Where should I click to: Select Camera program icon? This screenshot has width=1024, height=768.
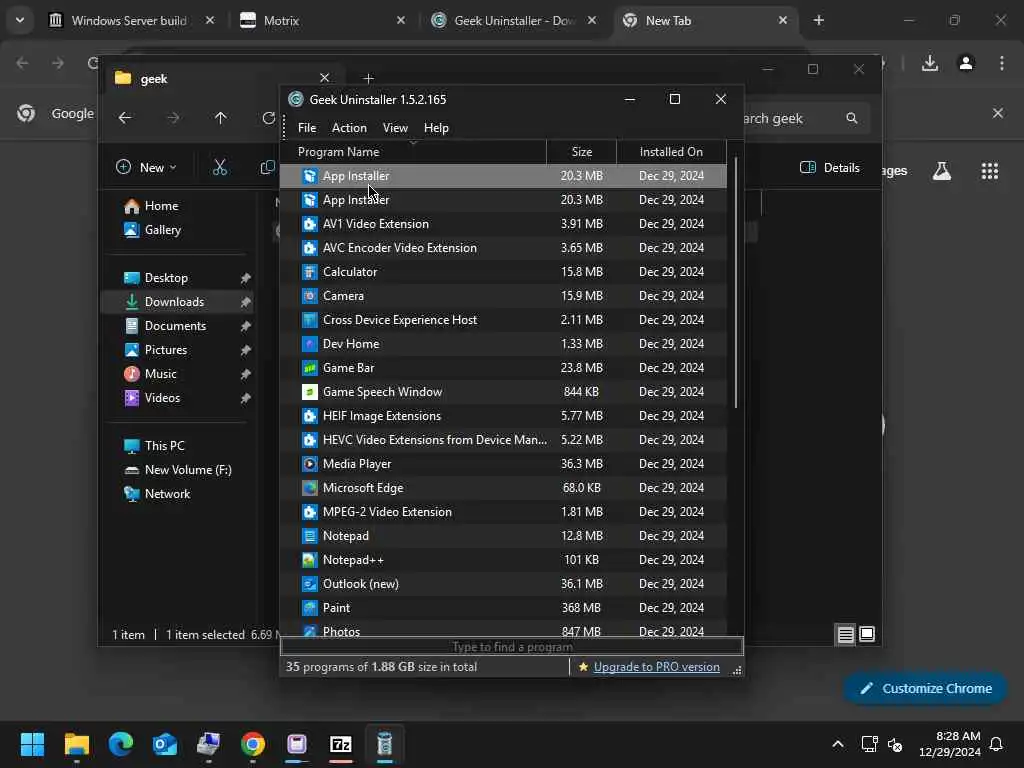coord(310,296)
